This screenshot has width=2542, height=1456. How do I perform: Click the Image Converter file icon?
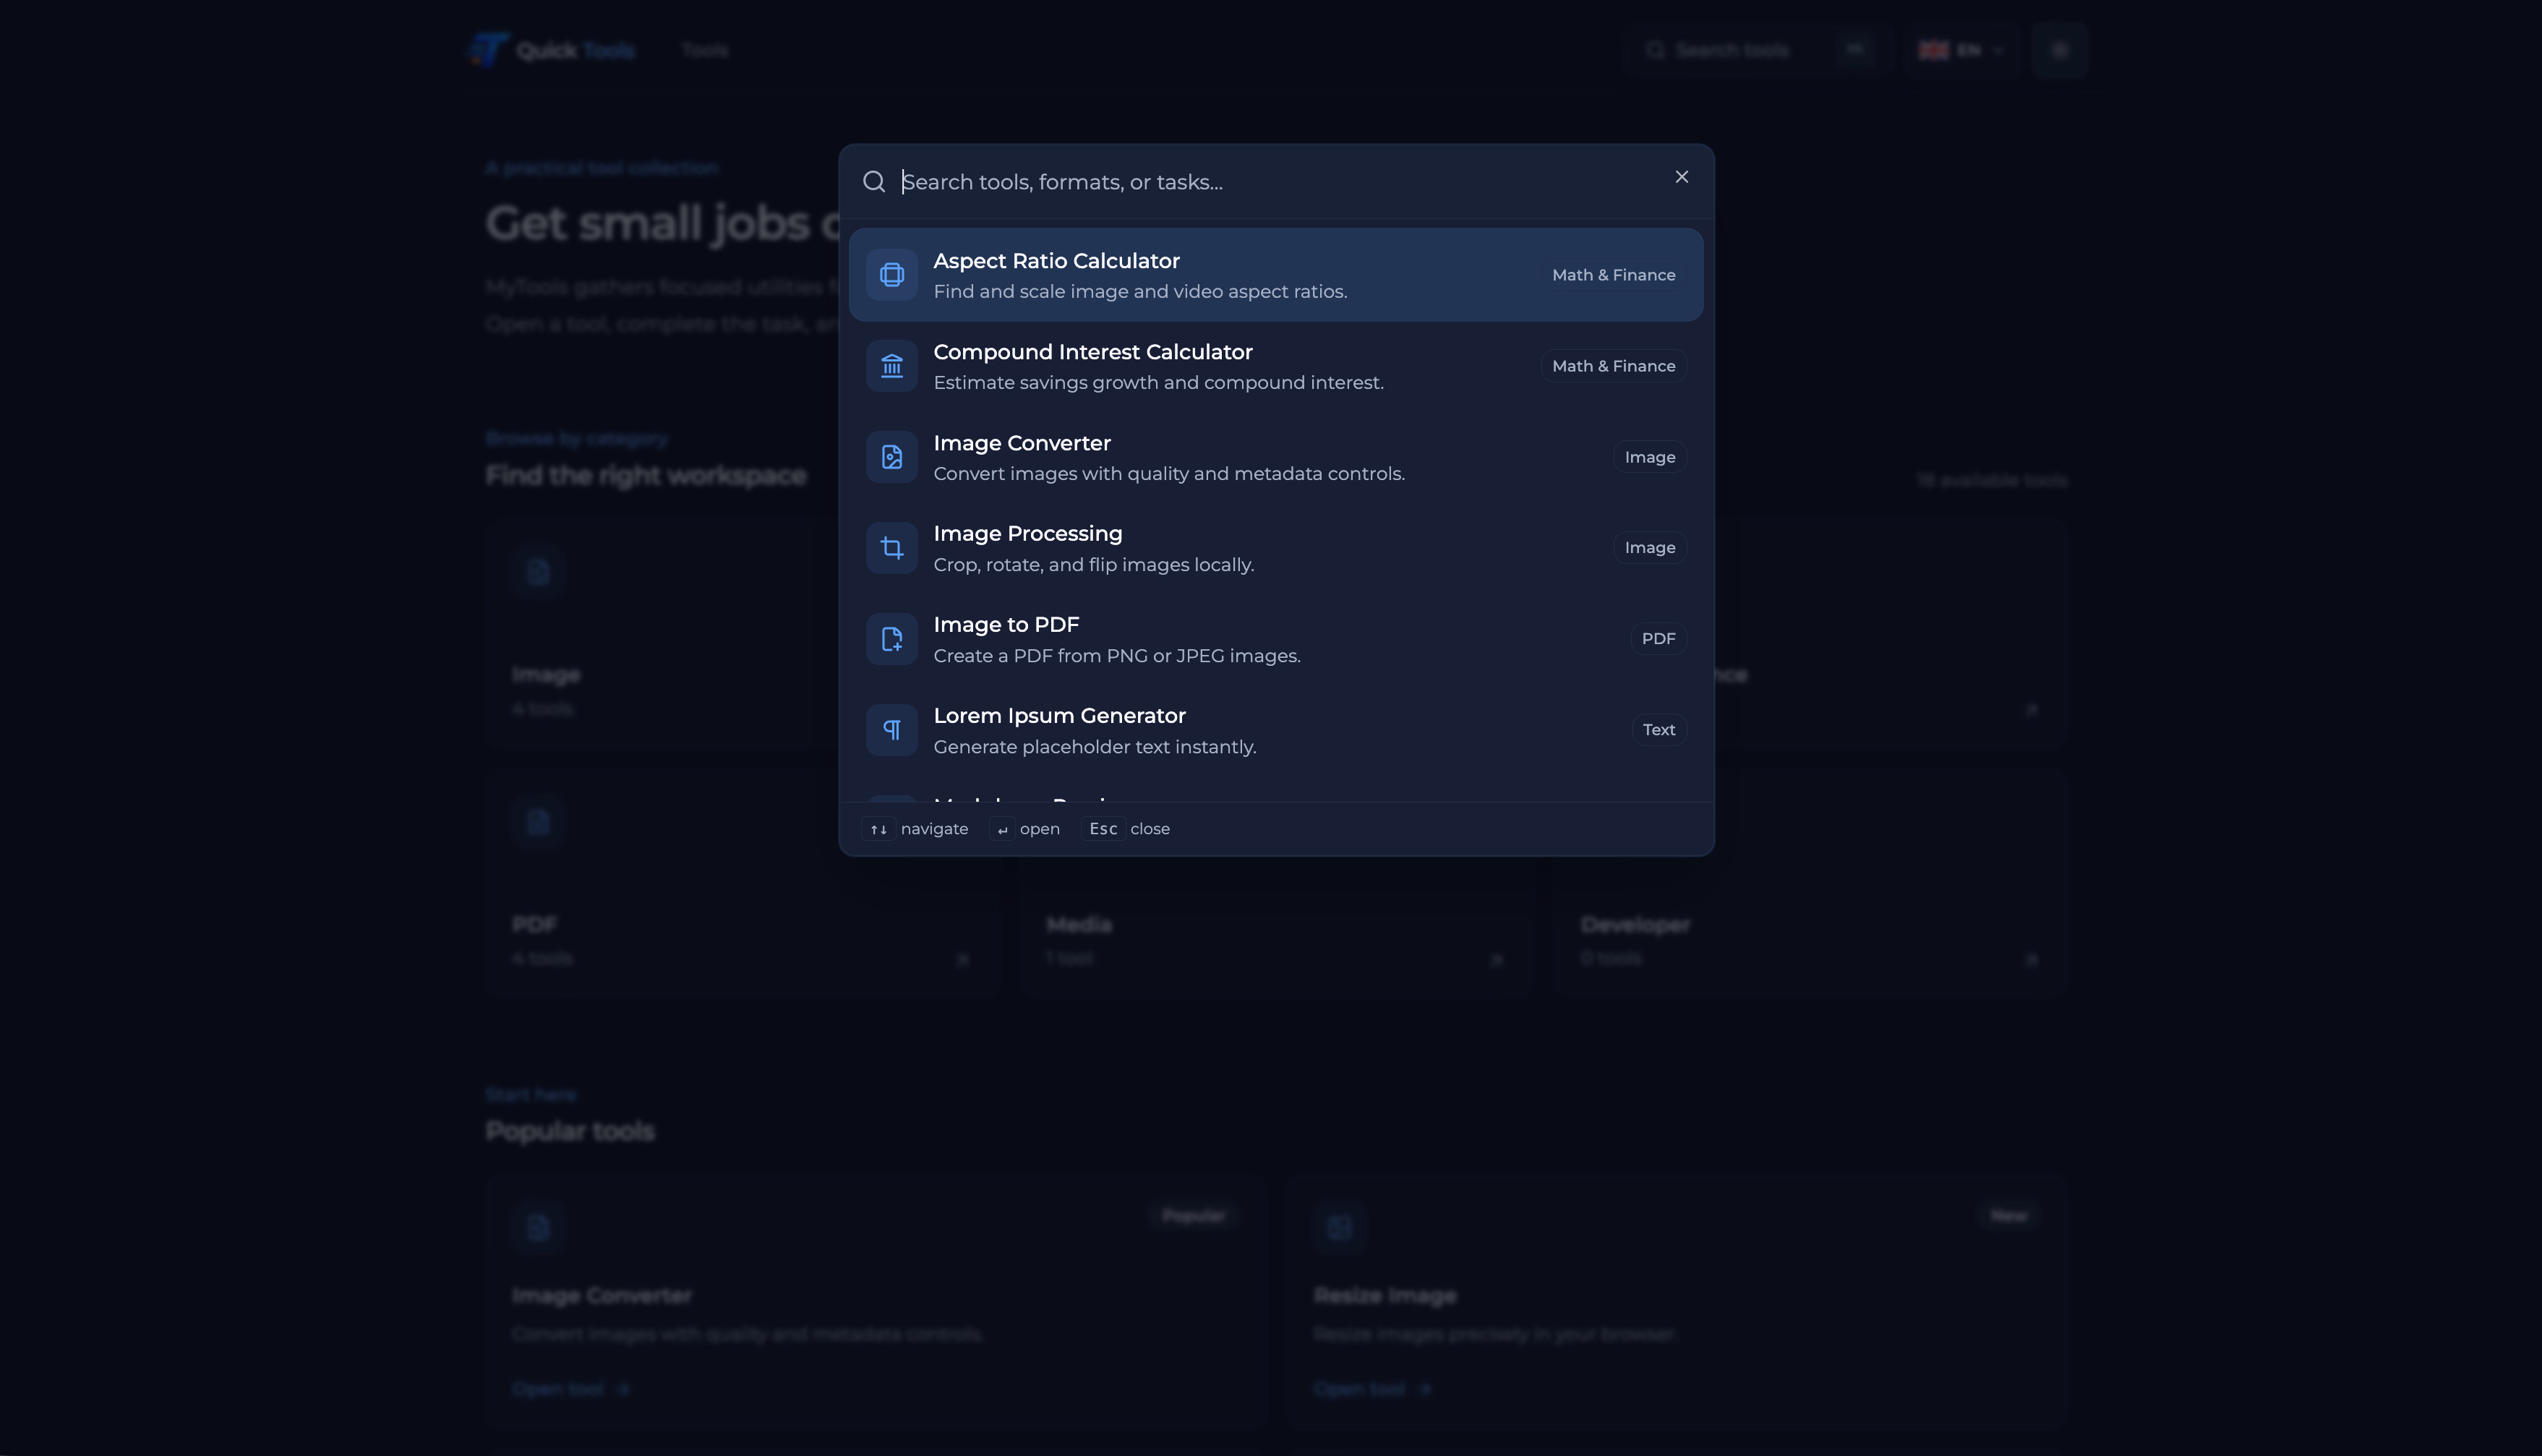892,457
